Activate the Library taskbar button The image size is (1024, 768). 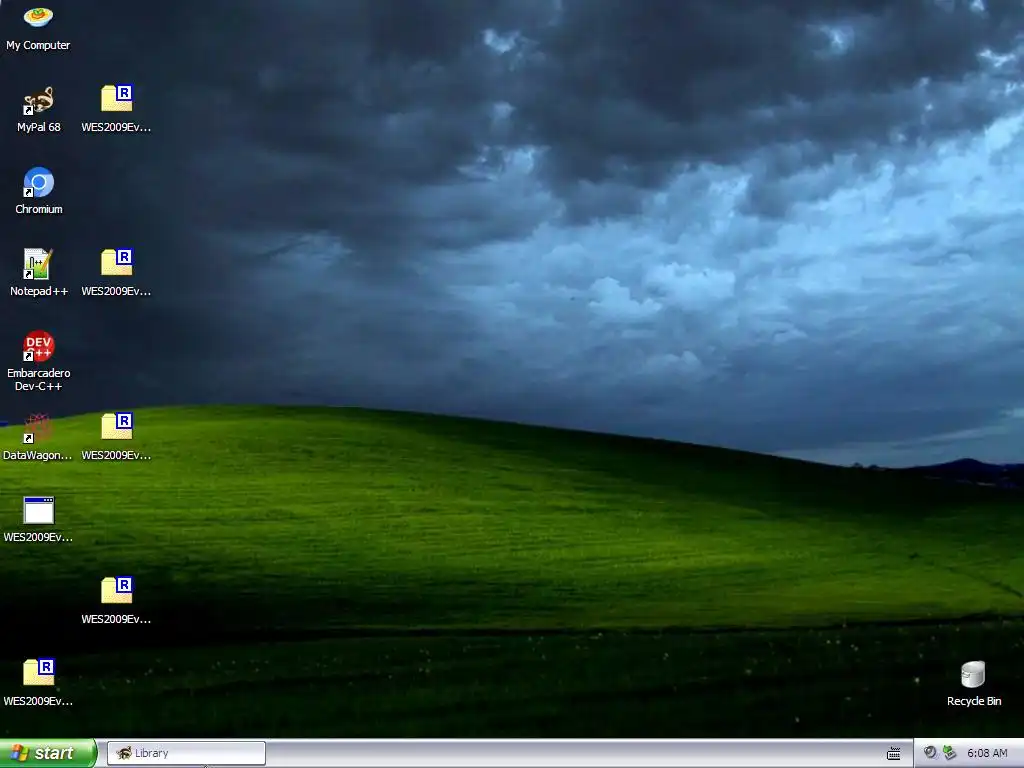tap(186, 753)
